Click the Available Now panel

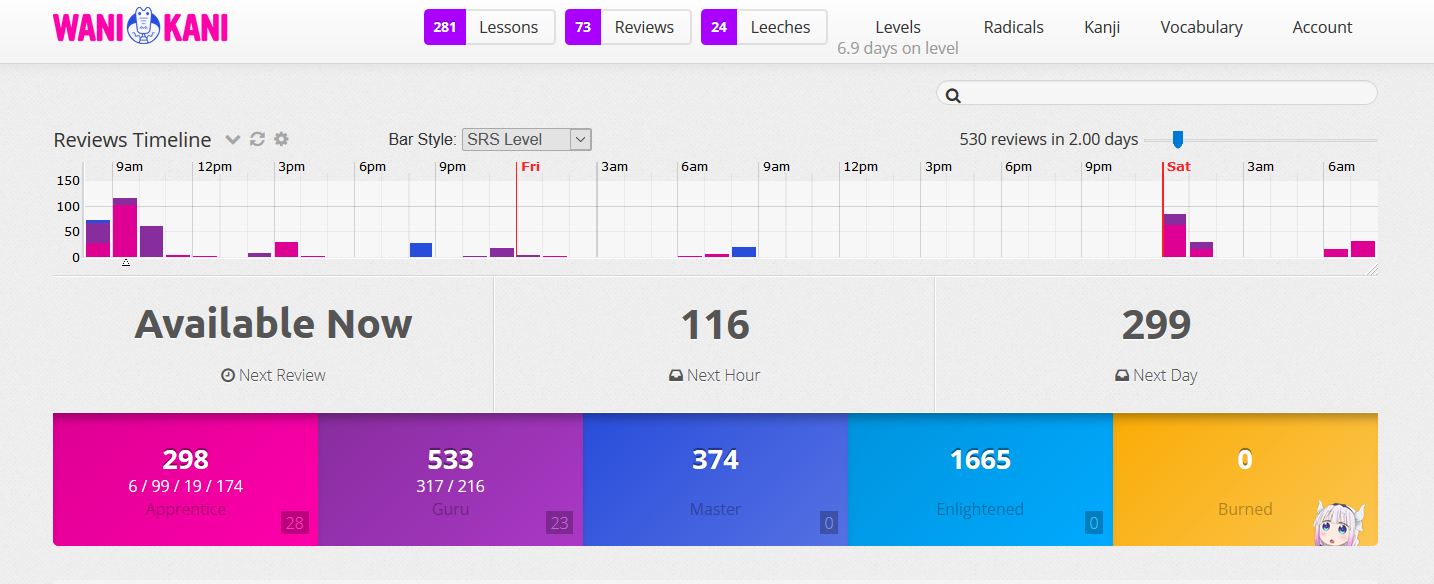pyautogui.click(x=273, y=345)
